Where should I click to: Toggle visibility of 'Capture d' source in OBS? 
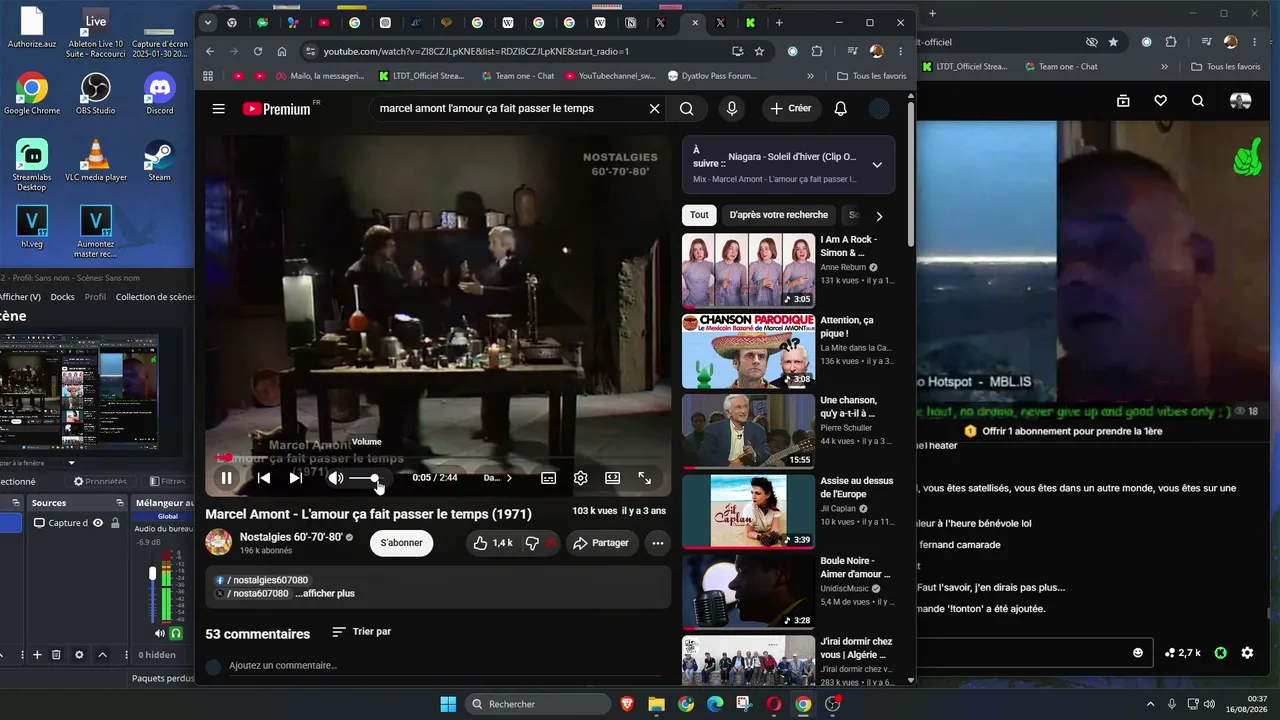98,523
